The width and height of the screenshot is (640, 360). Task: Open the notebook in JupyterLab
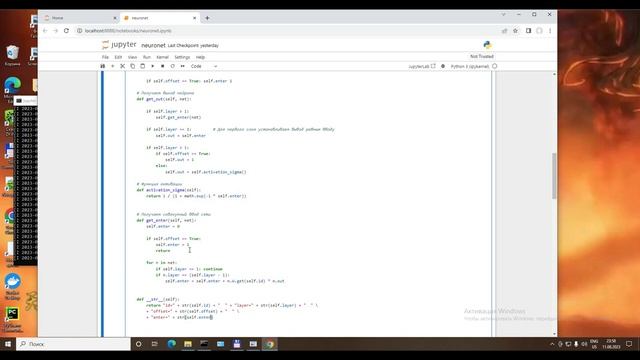point(422,66)
